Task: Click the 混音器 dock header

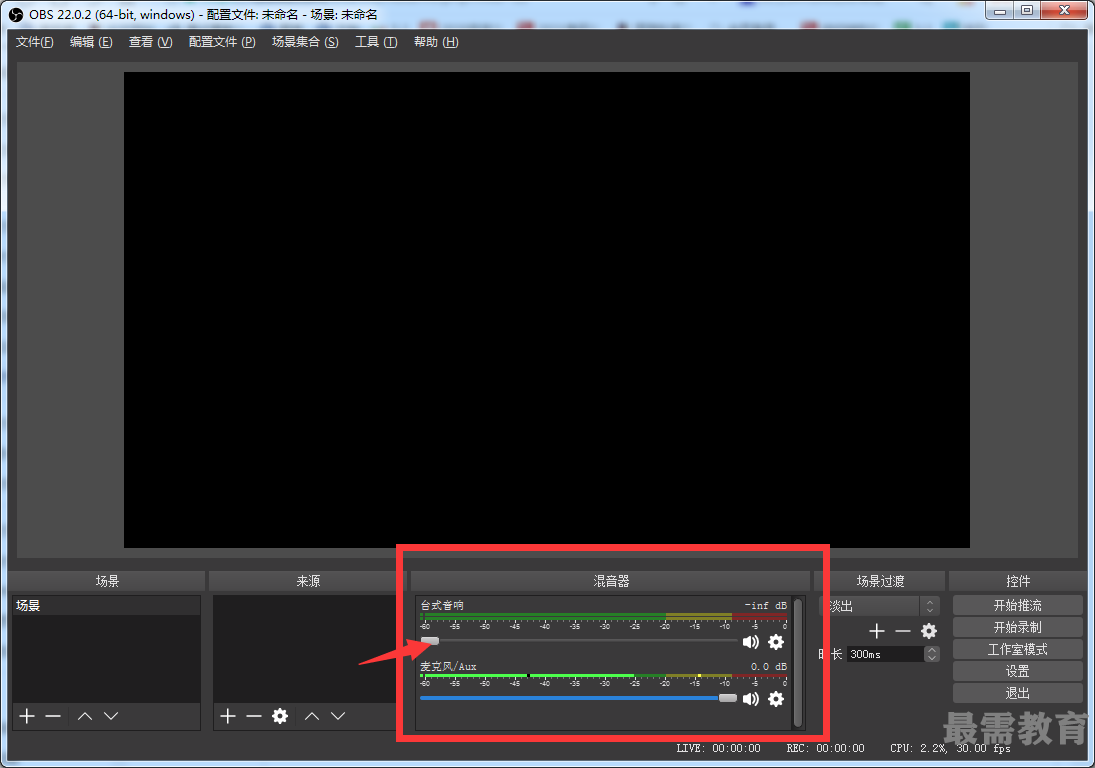Action: tap(611, 581)
